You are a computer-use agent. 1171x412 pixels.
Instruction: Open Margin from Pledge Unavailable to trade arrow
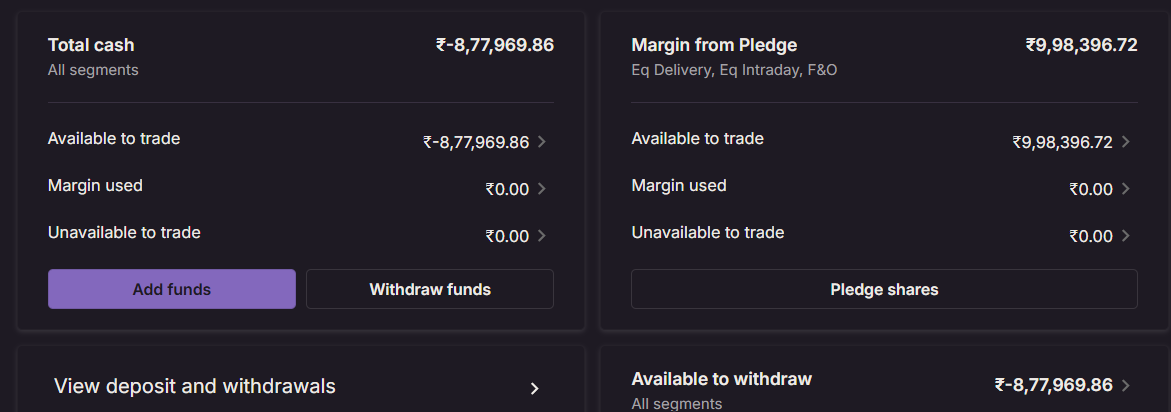coord(1126,236)
